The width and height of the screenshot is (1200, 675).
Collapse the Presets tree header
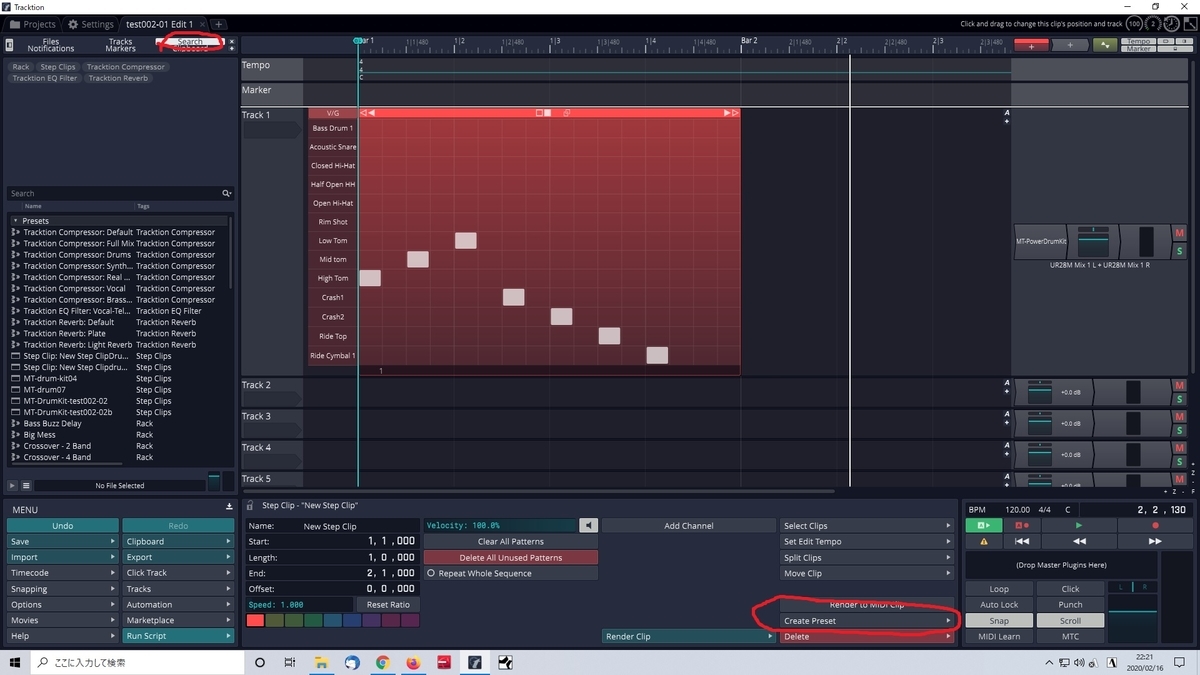click(x=120, y=220)
